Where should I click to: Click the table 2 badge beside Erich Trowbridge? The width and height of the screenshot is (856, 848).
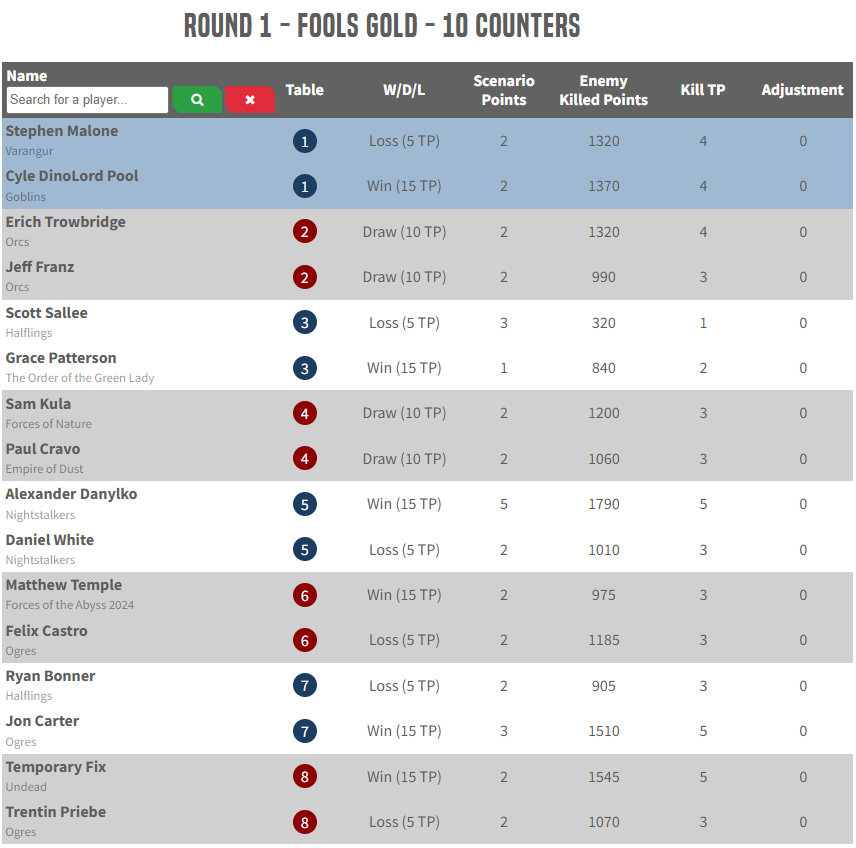tap(305, 232)
